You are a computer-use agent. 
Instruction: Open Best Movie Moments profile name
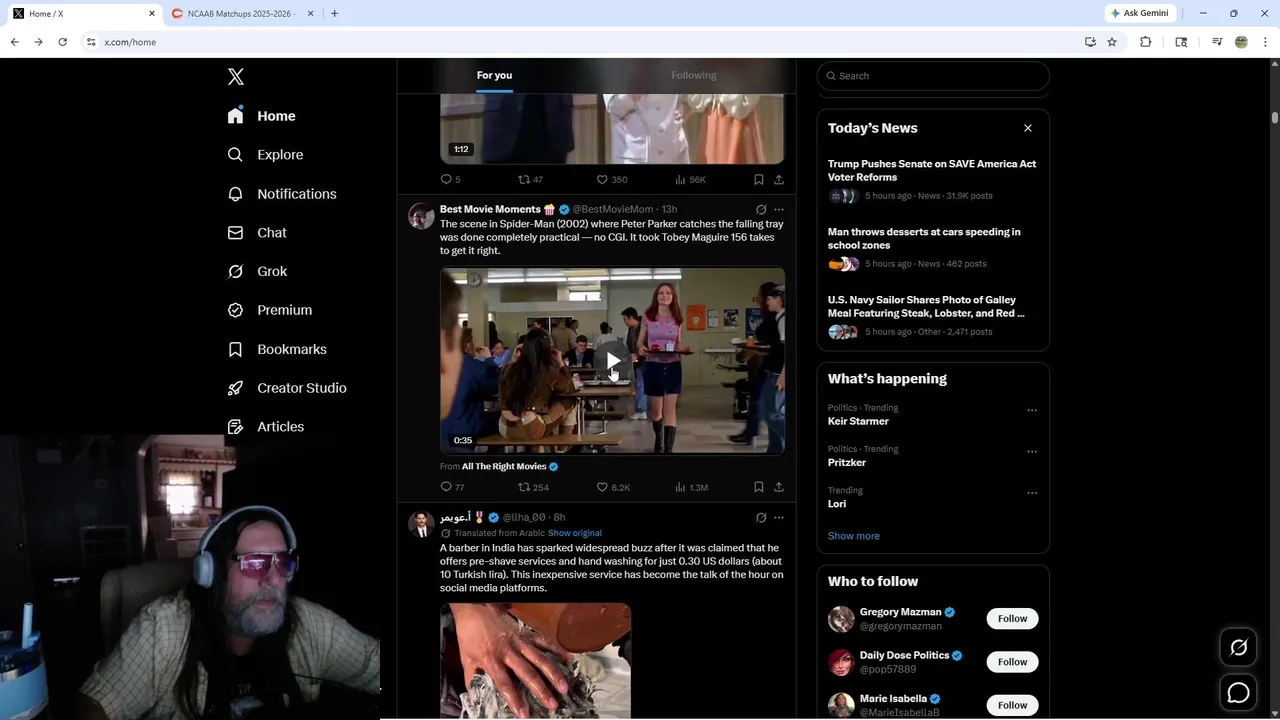point(490,210)
